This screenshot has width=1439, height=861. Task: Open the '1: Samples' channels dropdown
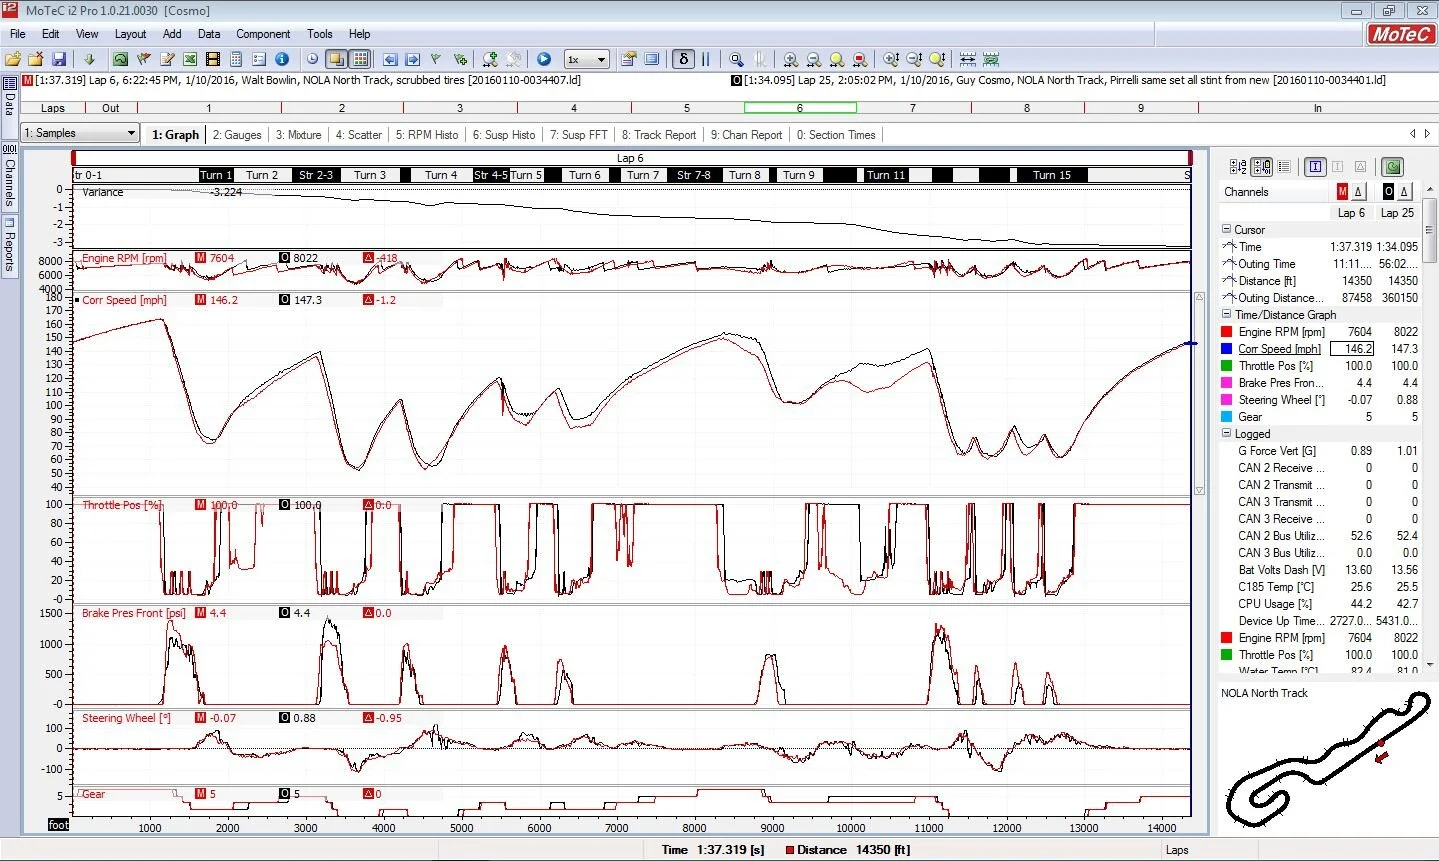tap(78, 132)
